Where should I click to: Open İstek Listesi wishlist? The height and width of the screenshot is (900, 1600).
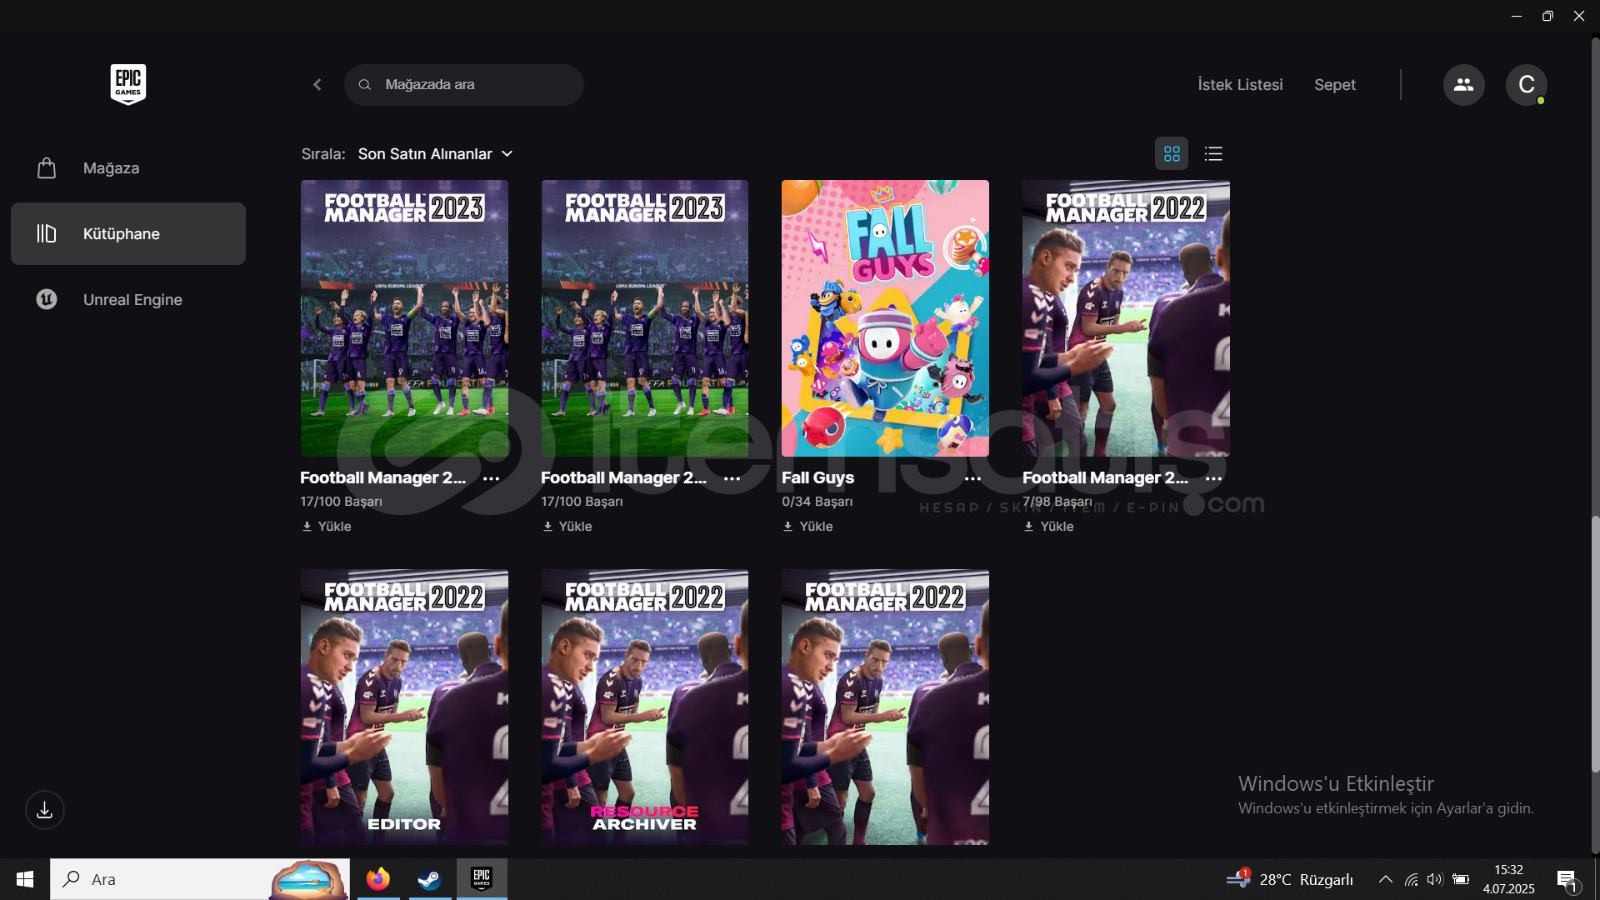[1240, 85]
